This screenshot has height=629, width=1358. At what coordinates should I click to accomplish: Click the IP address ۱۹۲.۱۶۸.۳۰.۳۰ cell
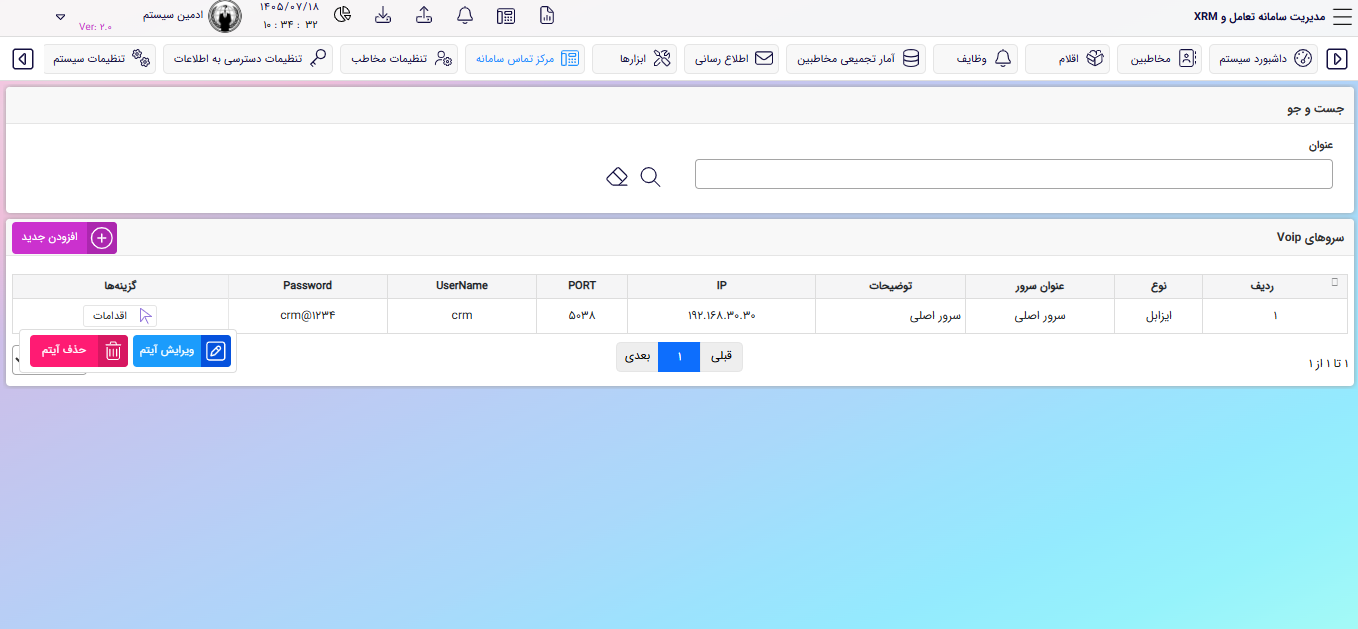pyautogui.click(x=721, y=316)
